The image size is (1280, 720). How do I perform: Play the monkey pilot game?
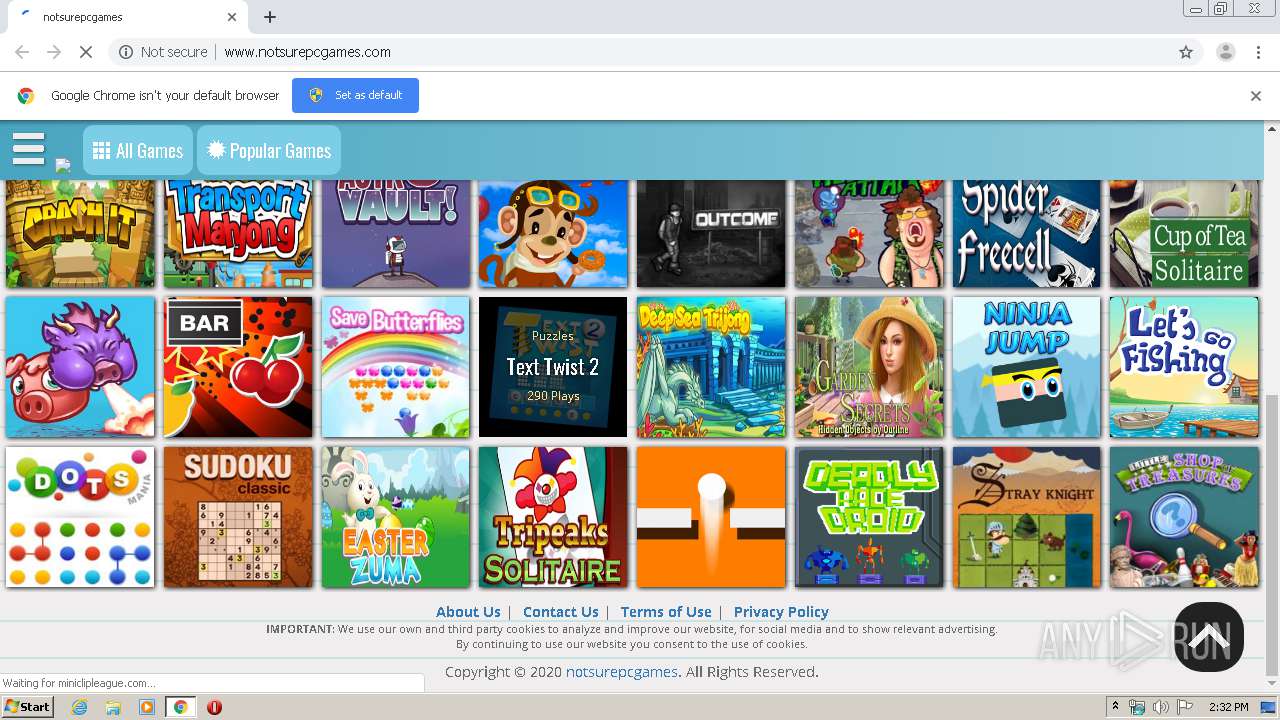pos(553,233)
